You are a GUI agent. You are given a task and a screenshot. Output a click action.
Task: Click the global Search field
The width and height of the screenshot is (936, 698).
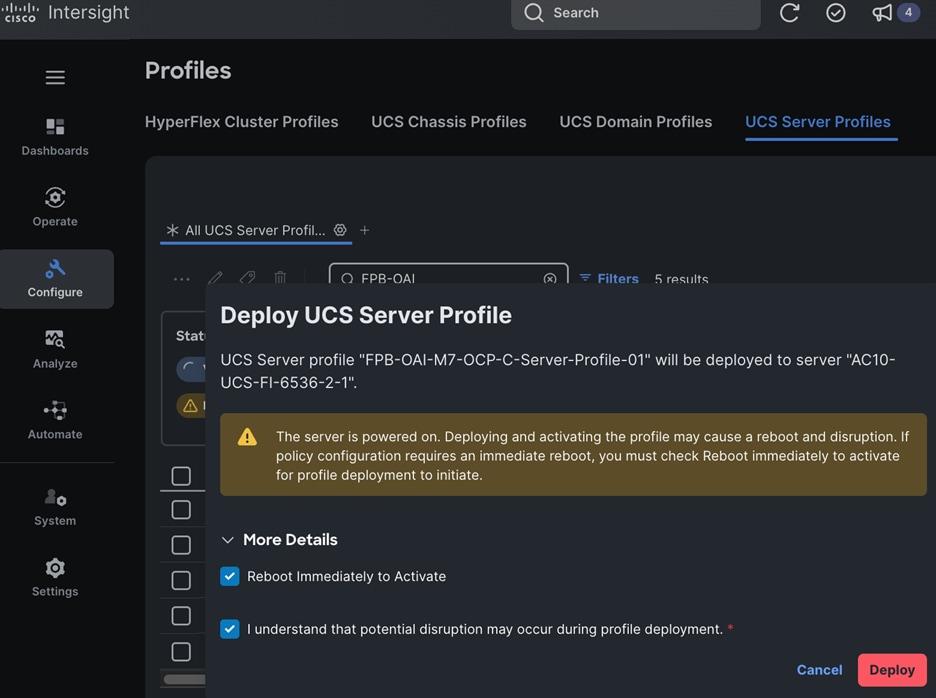point(636,14)
